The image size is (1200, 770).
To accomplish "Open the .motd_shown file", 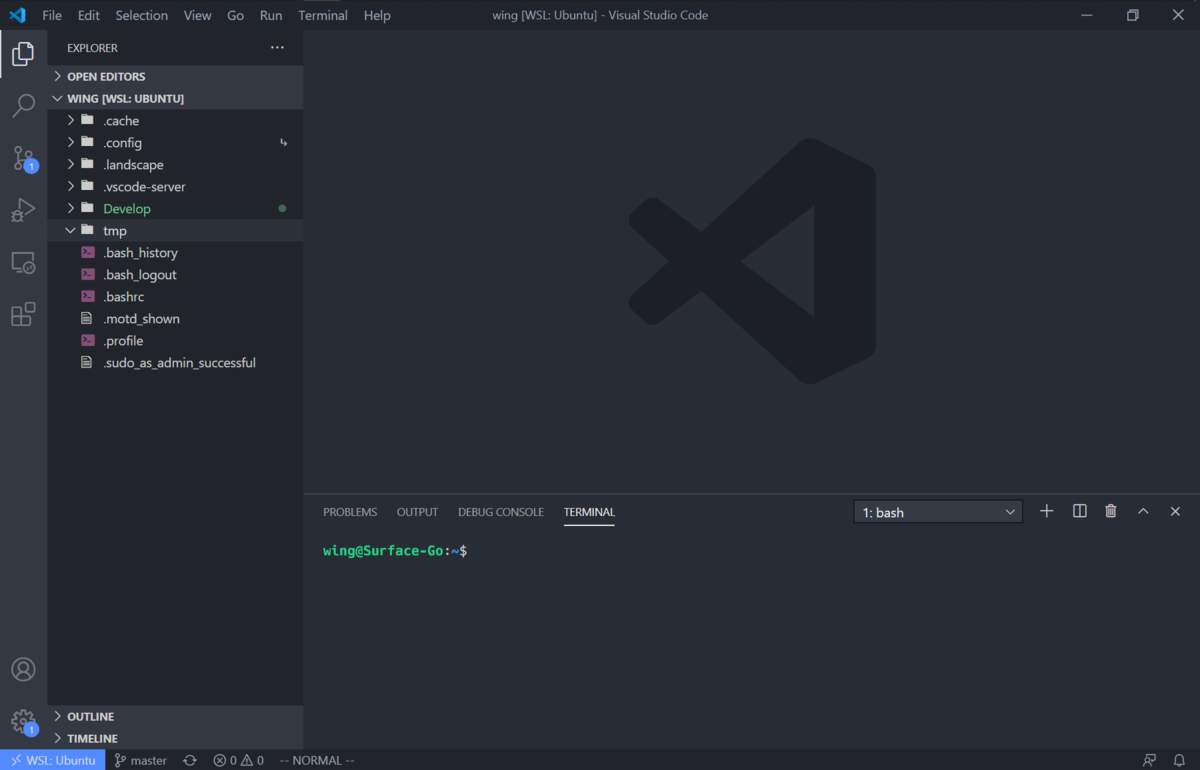I will click(175, 318).
